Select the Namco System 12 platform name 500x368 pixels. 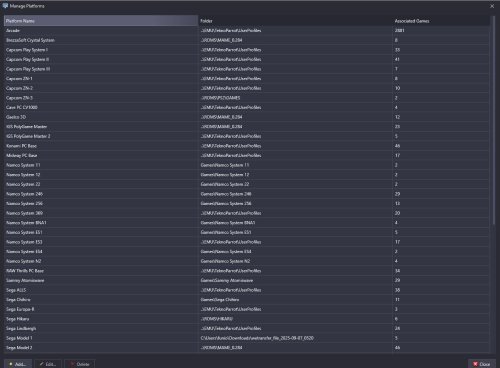click(23, 175)
